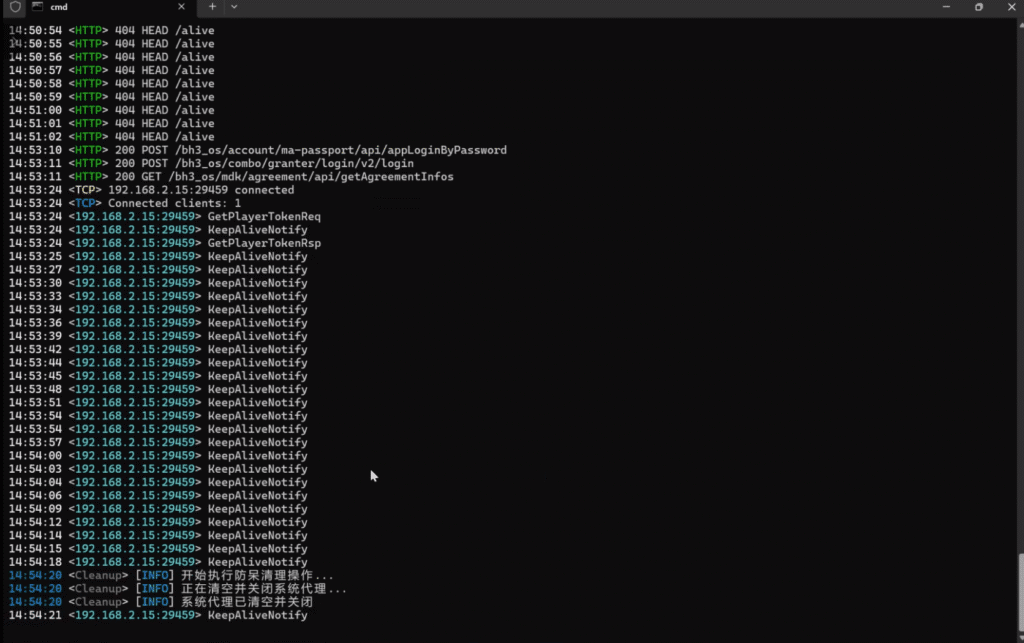Click the scrollbar track above the thumb
Viewport: 1024px width, 643px height.
click(x=1019, y=300)
